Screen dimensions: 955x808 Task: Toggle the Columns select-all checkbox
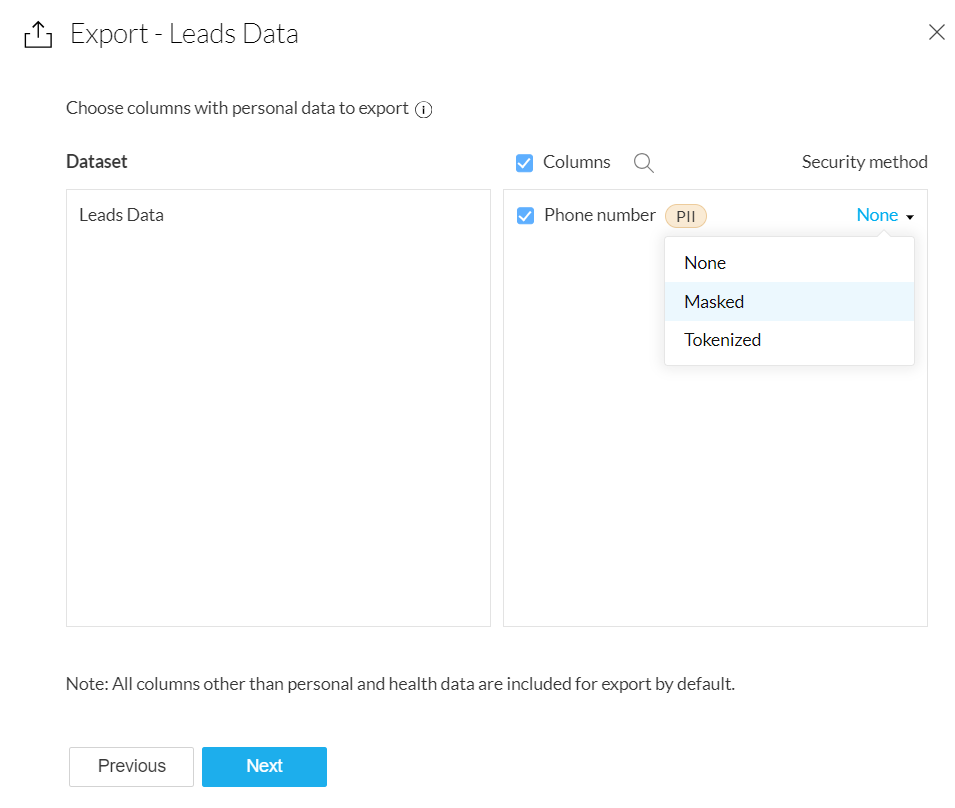pos(524,163)
